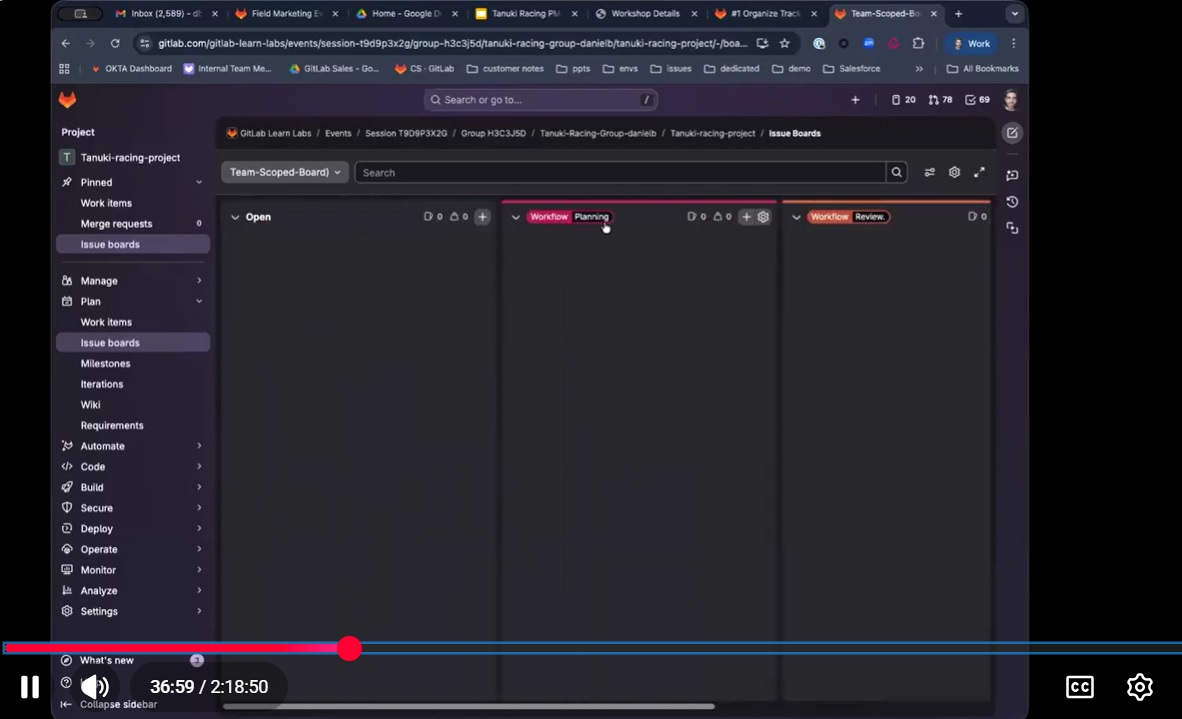Open the board configuration gear icon
Viewport: 1182px width, 719px height.
pyautogui.click(x=953, y=172)
